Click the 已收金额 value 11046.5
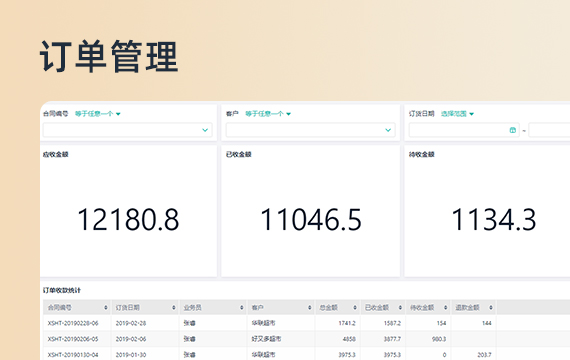Image resolution: width=570 pixels, height=360 pixels. pos(311,220)
